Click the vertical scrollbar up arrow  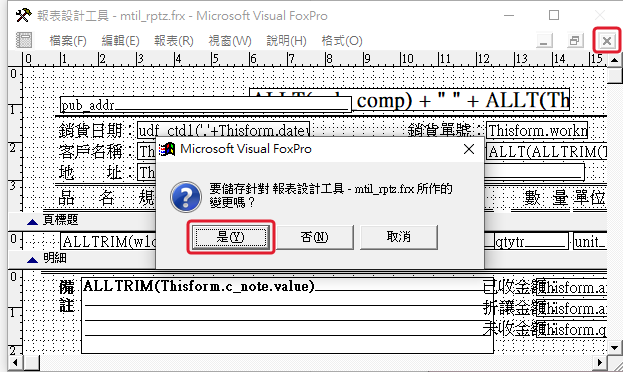pyautogui.click(x=615, y=60)
